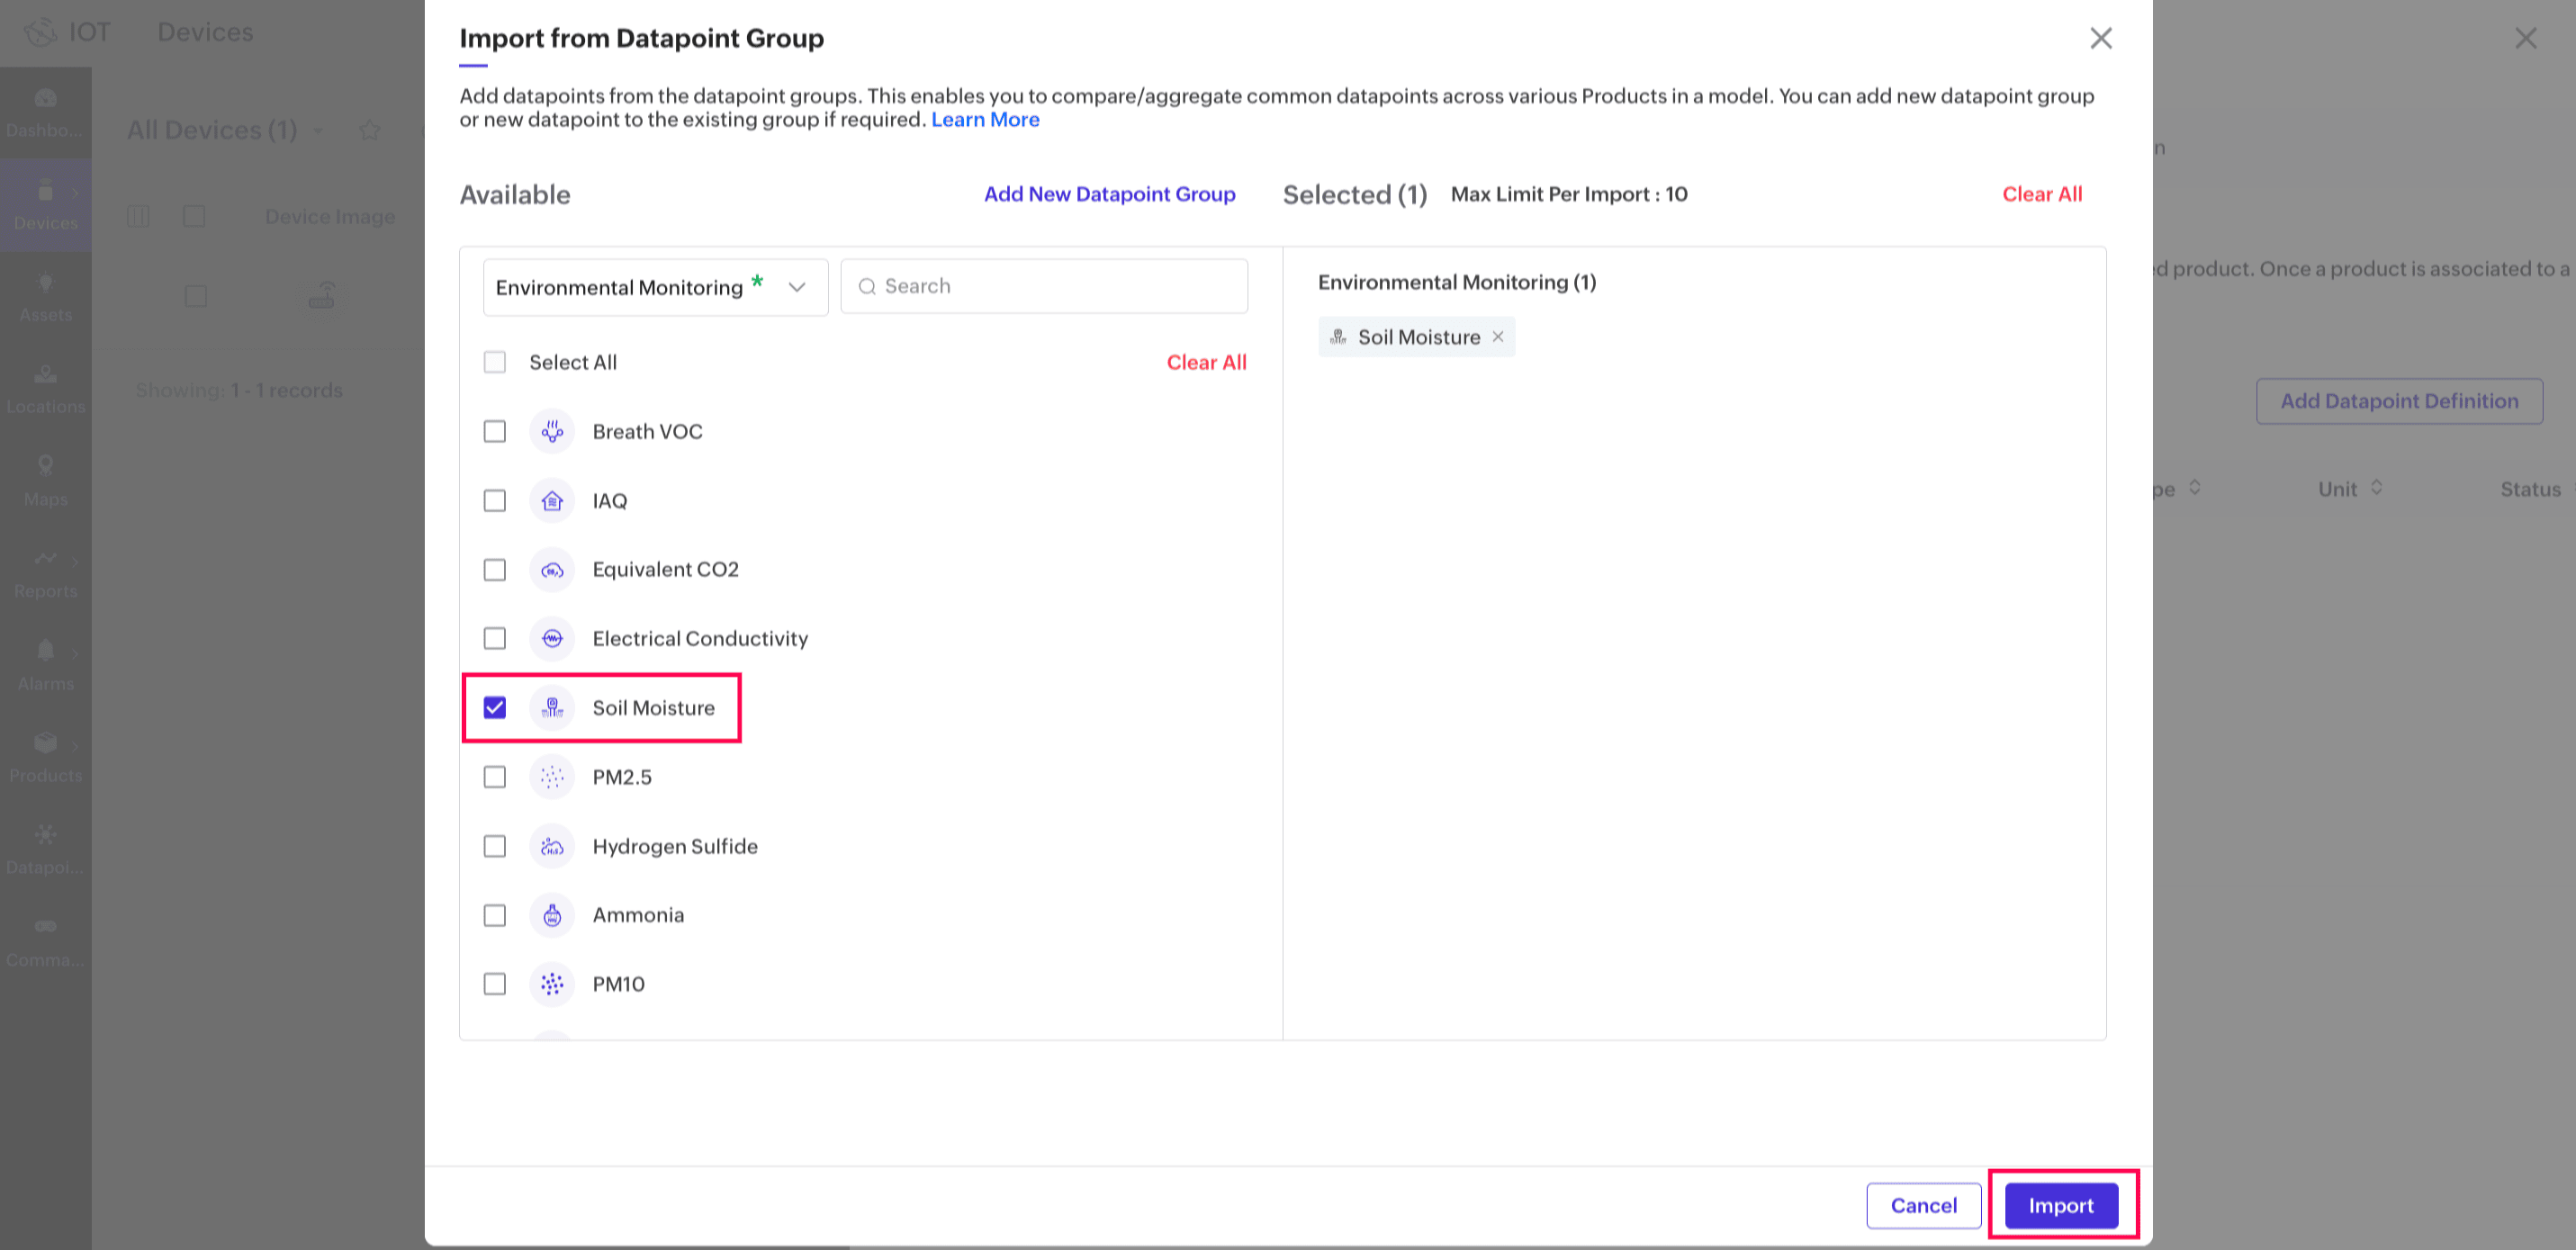
Task: Click the Equivalent CO2 cloud icon
Action: click(552, 570)
